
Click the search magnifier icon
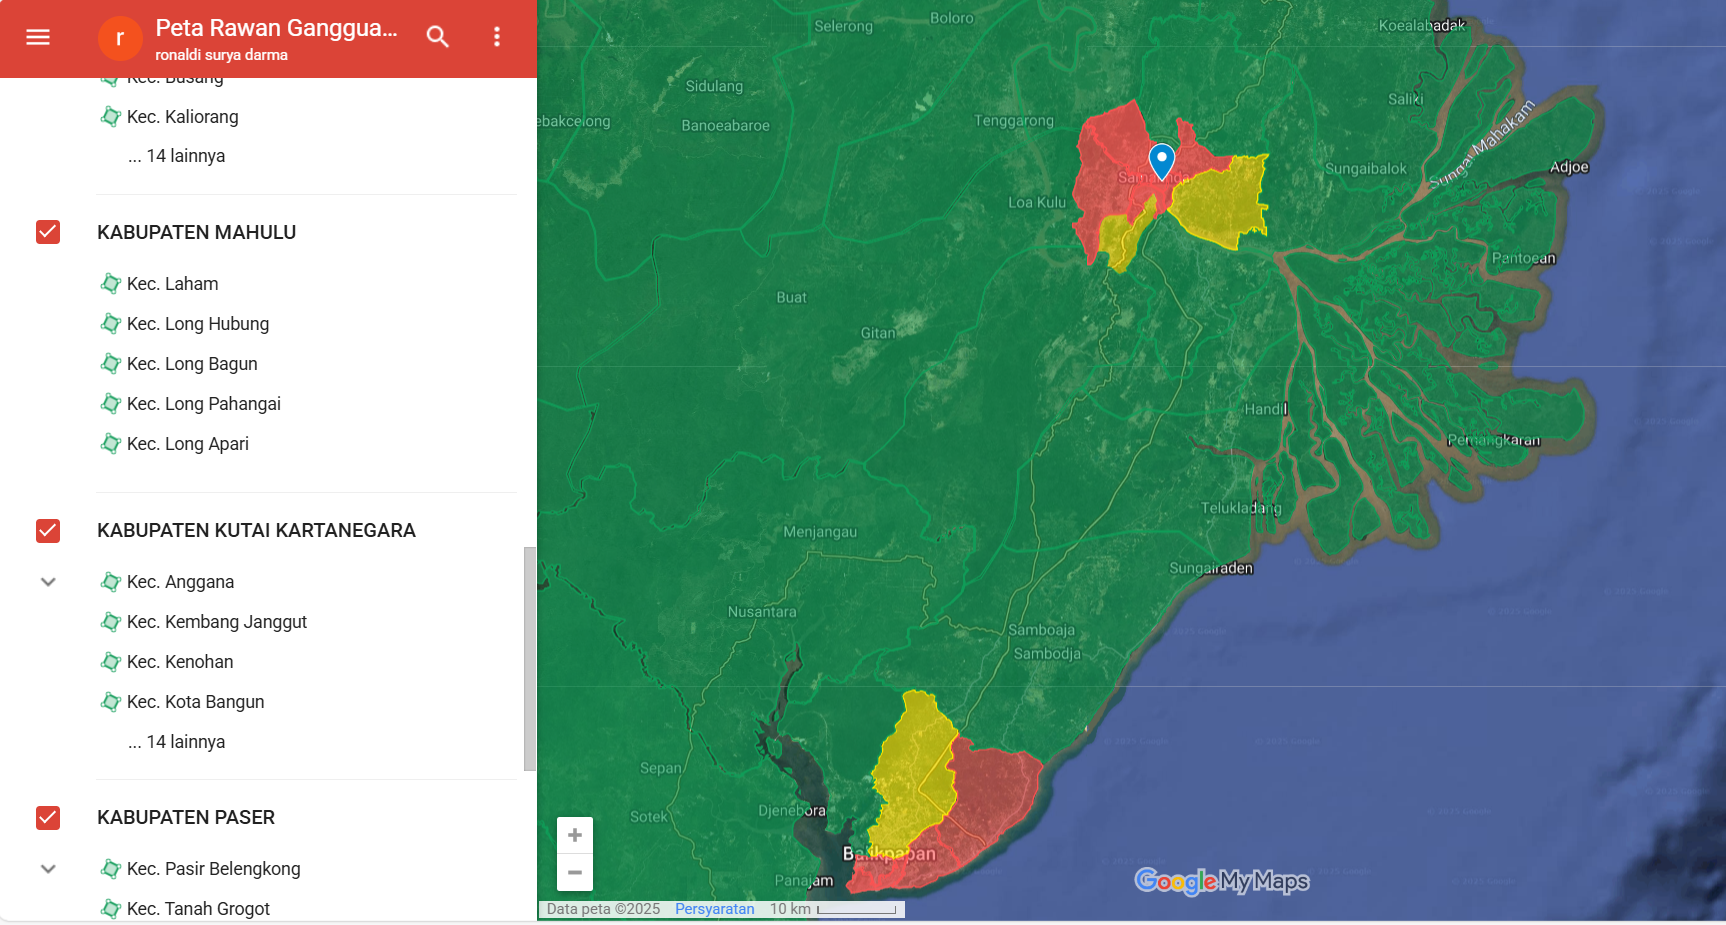point(437,37)
